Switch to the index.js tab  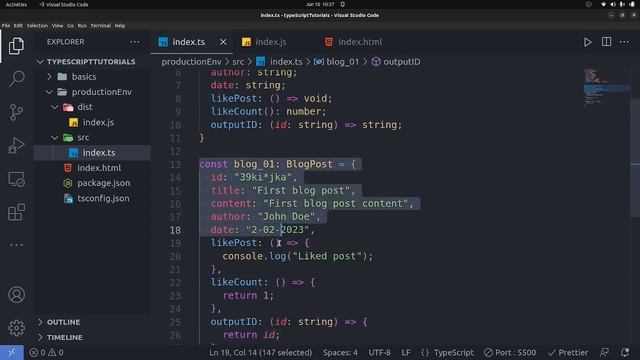[x=271, y=42]
